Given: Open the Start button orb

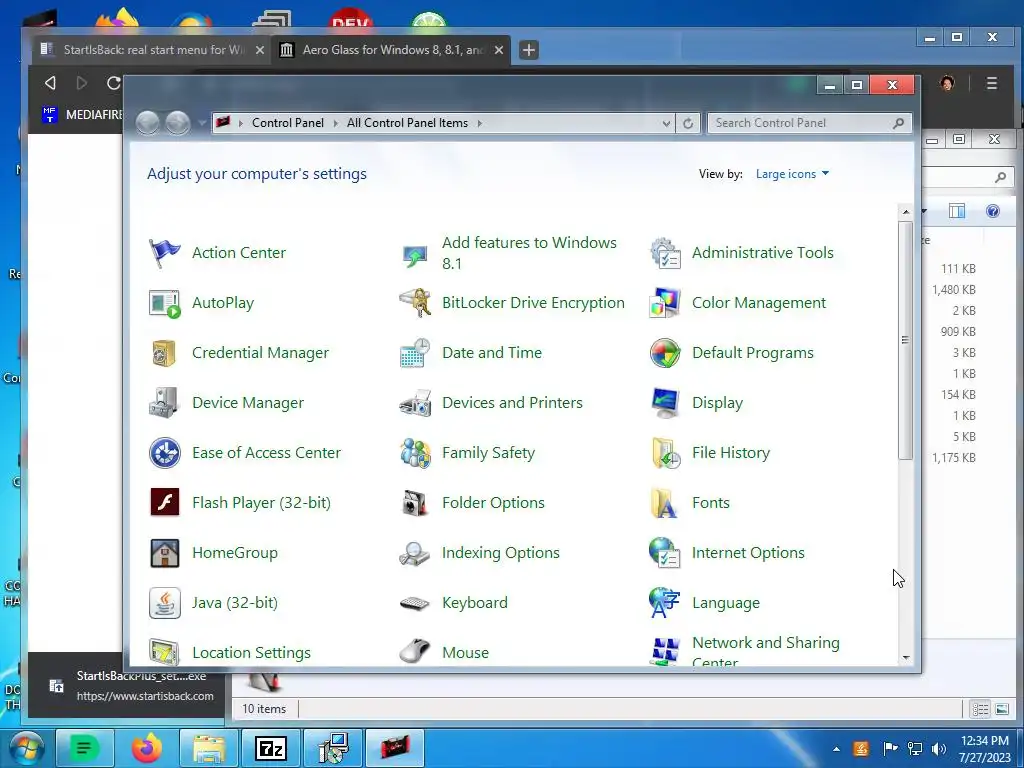Looking at the screenshot, I should (26, 748).
